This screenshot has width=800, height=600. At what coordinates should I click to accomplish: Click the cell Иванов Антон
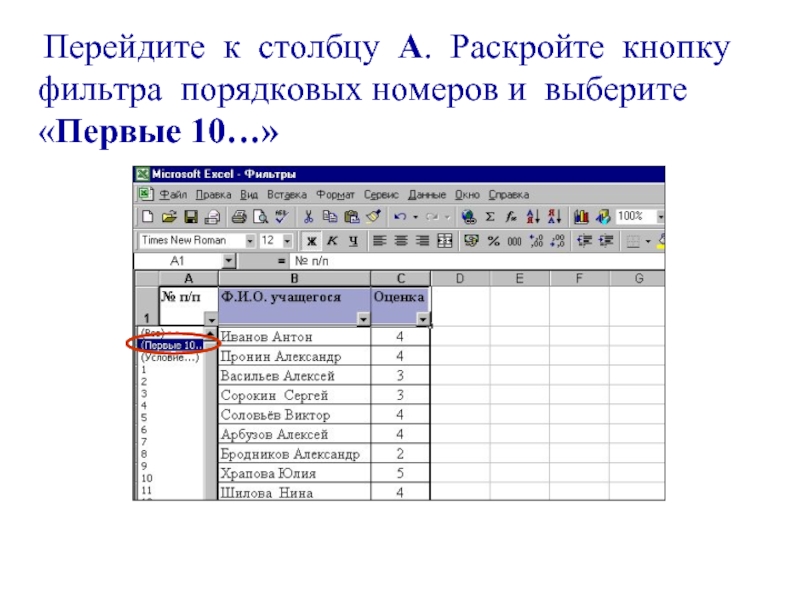294,337
